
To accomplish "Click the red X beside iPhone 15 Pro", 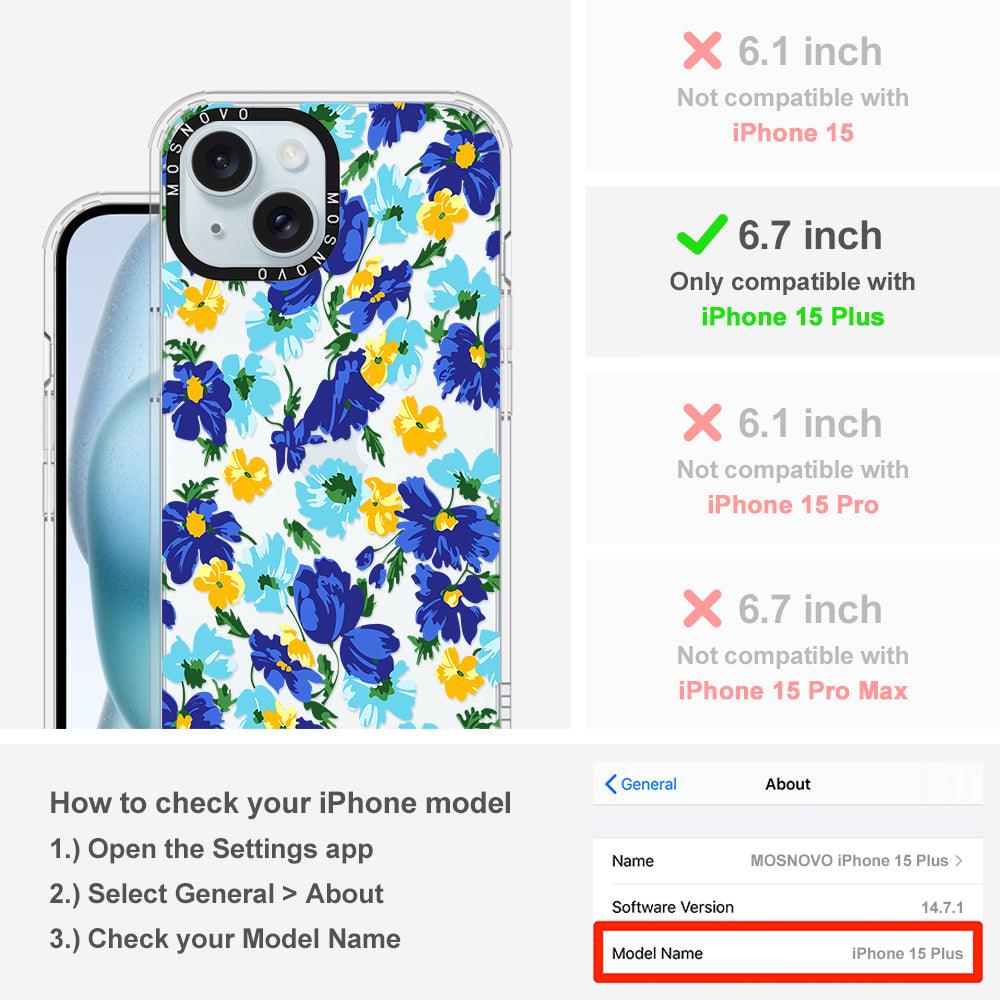I will tap(702, 422).
